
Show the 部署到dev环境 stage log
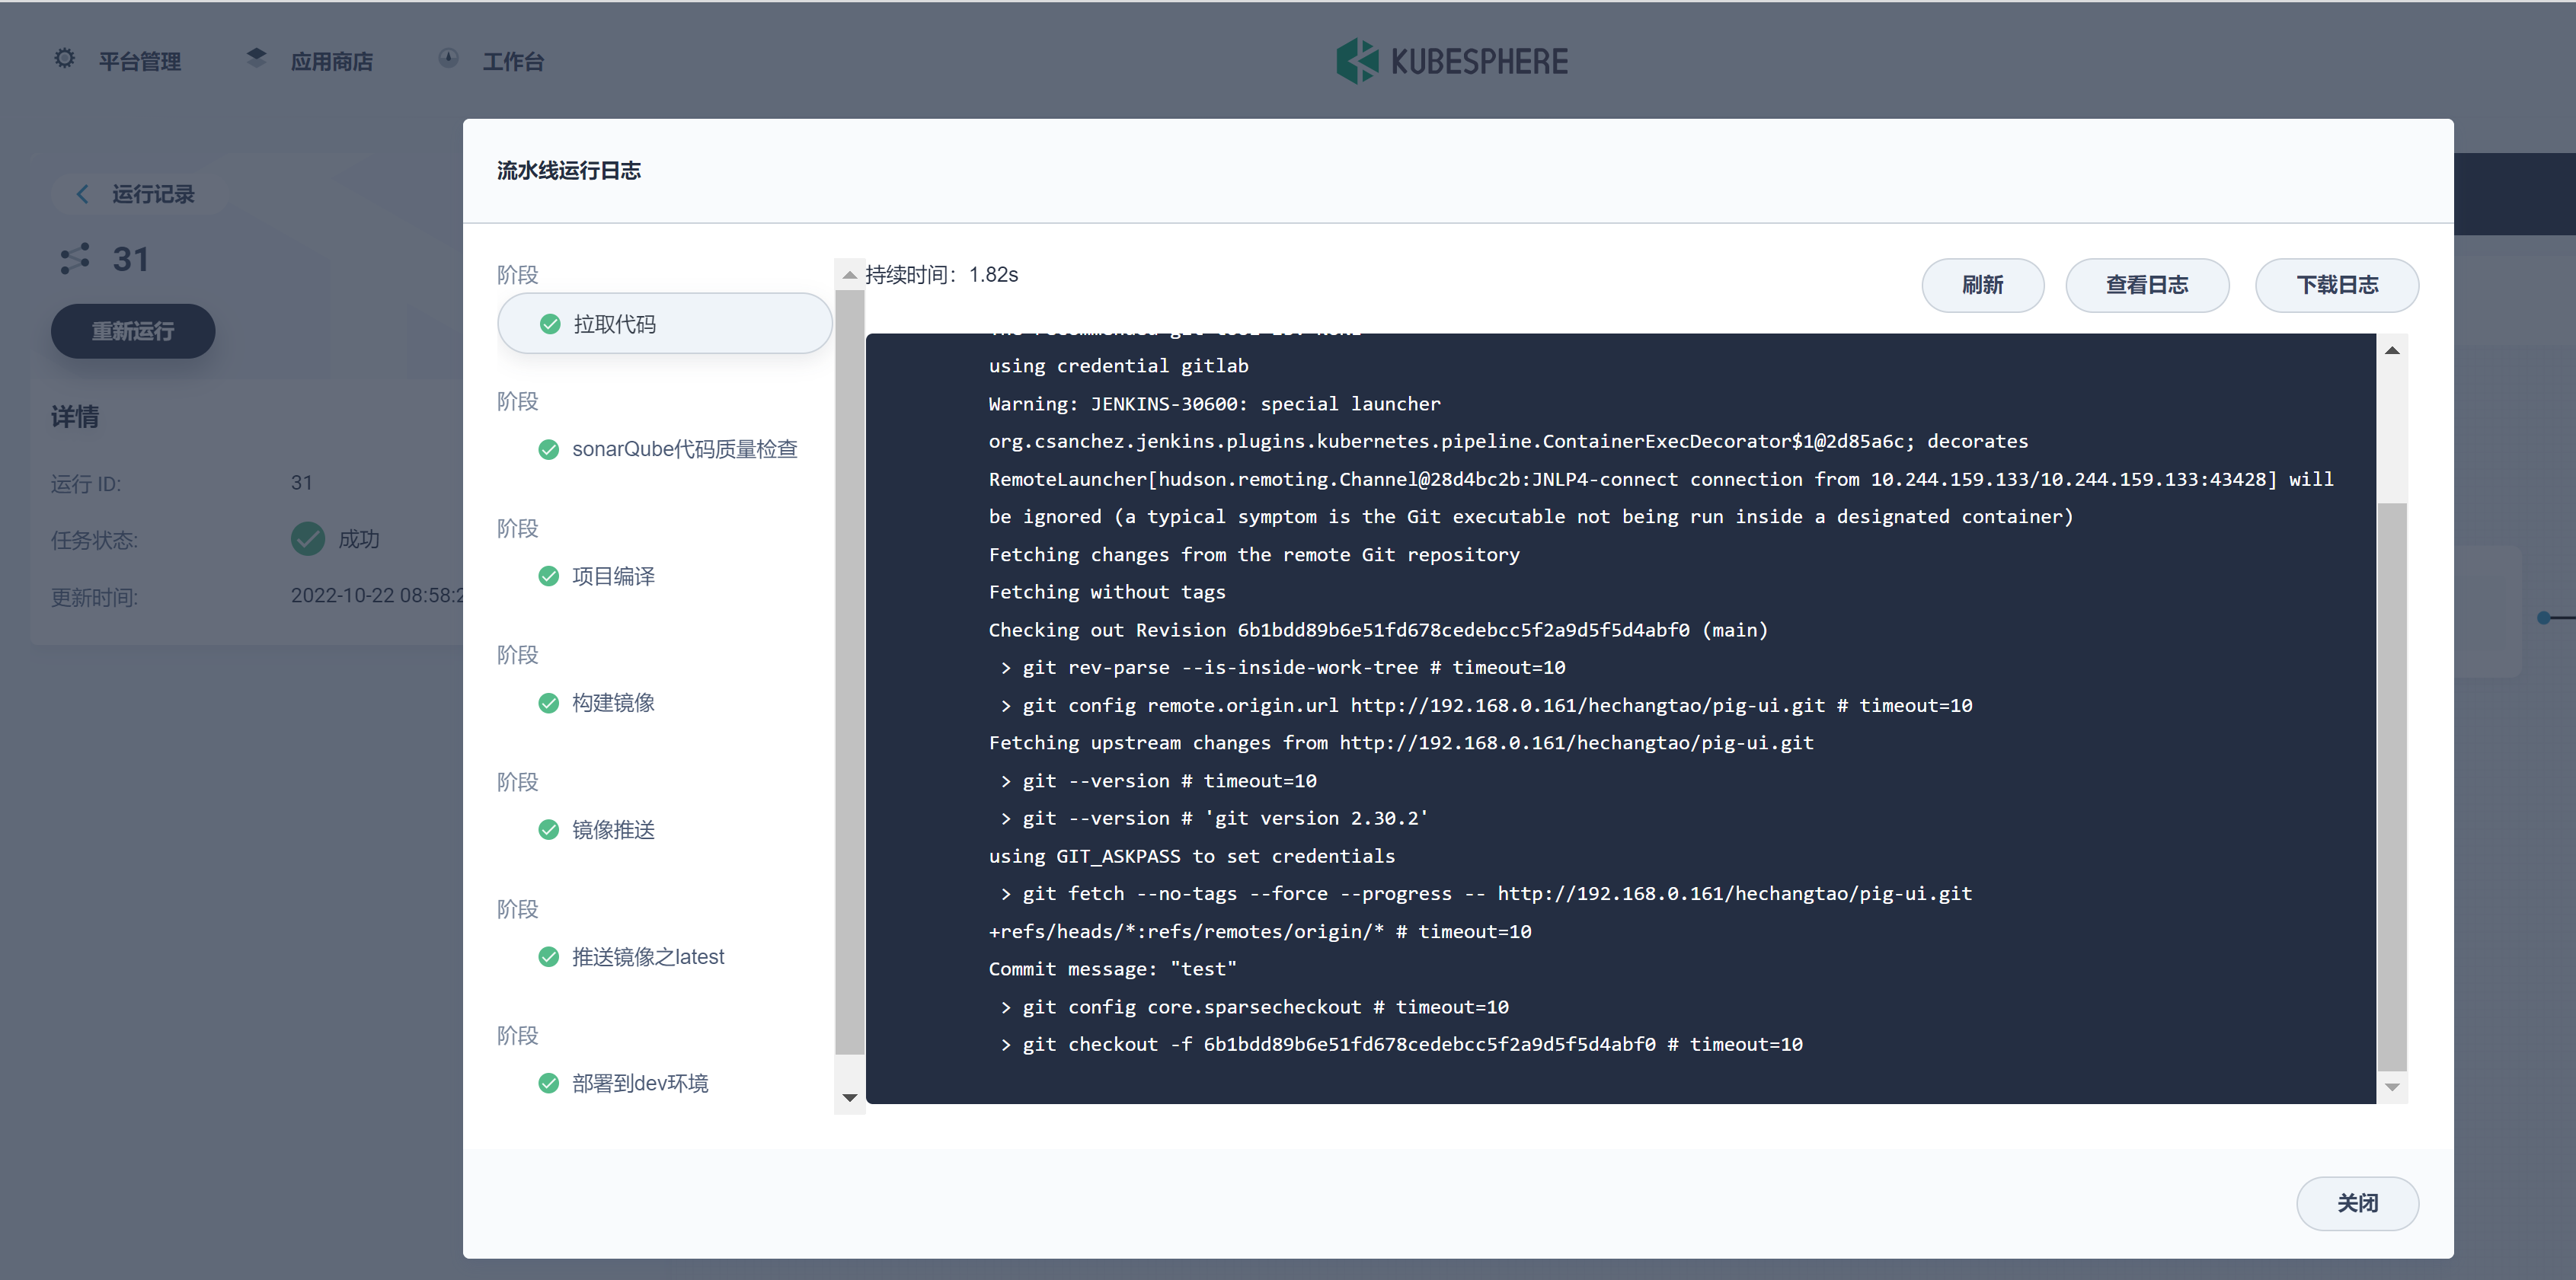click(x=639, y=1084)
